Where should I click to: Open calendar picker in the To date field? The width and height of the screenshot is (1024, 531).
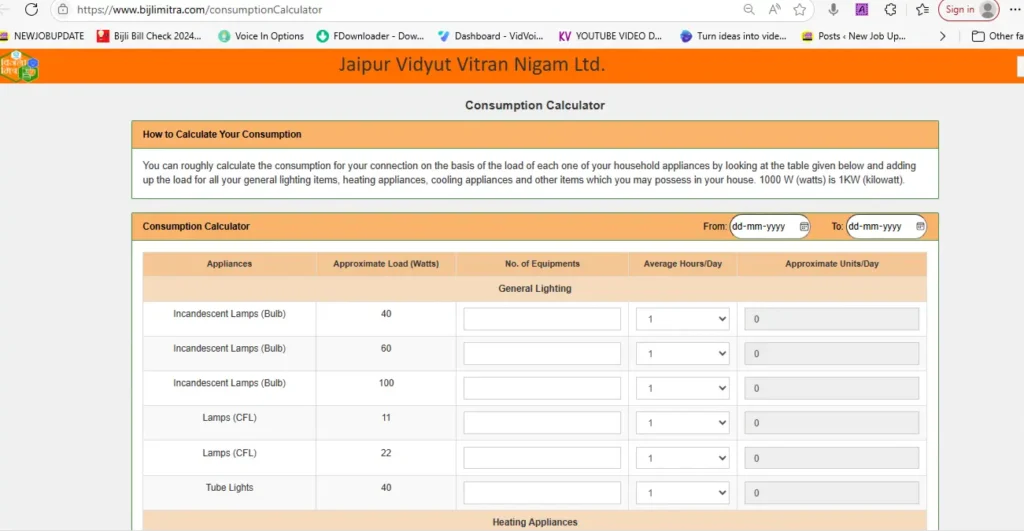(920, 227)
